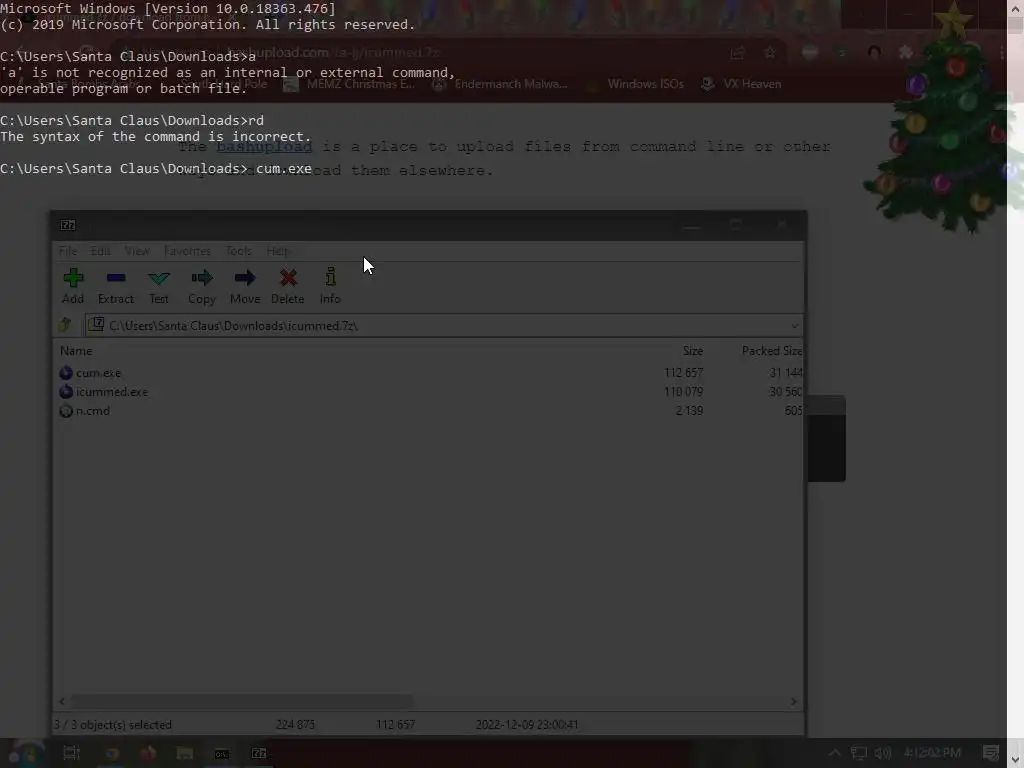Click '3 / 3 object(s) selected' in status bar
The width and height of the screenshot is (1024, 768).
pos(112,725)
